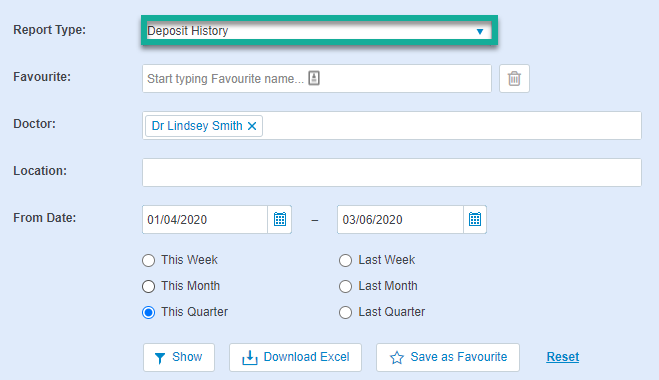The height and width of the screenshot is (380, 659).
Task: Select the This Week radio button
Action: [148, 261]
